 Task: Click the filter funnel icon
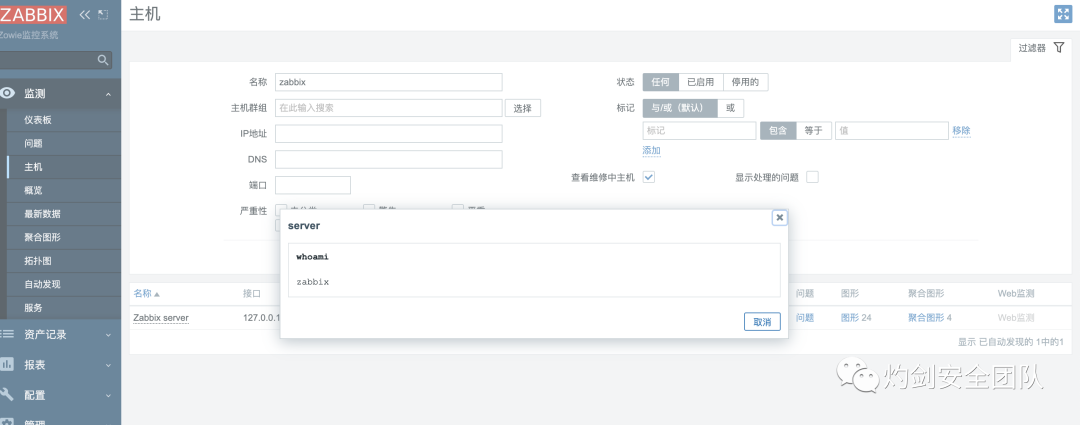[x=1059, y=48]
